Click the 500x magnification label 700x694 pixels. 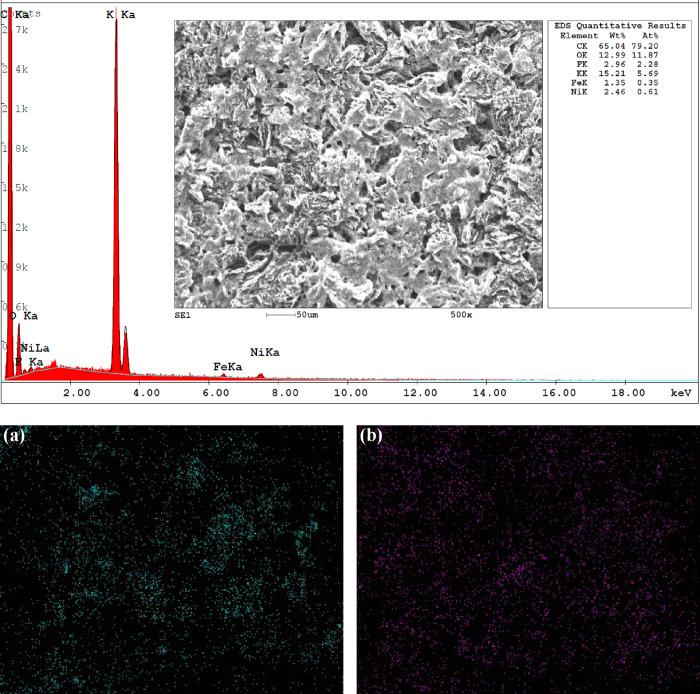click(461, 314)
